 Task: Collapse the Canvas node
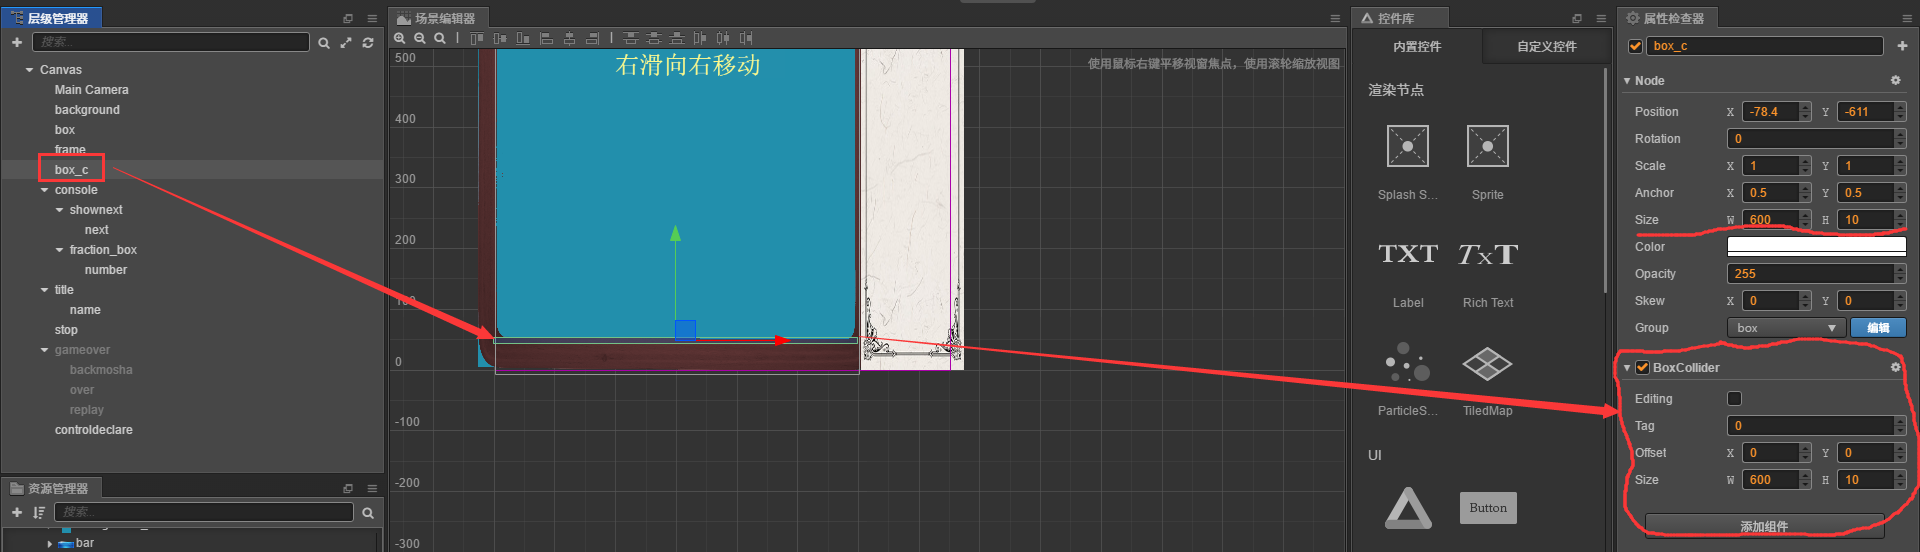point(30,70)
